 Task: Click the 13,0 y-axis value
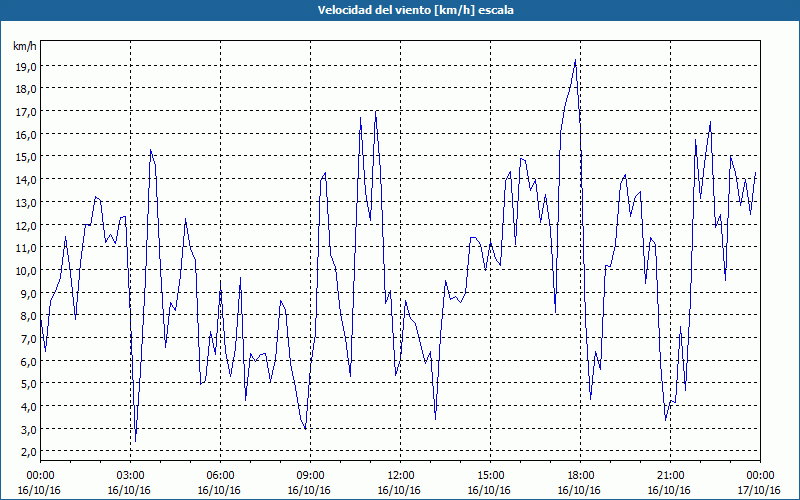tap(27, 203)
